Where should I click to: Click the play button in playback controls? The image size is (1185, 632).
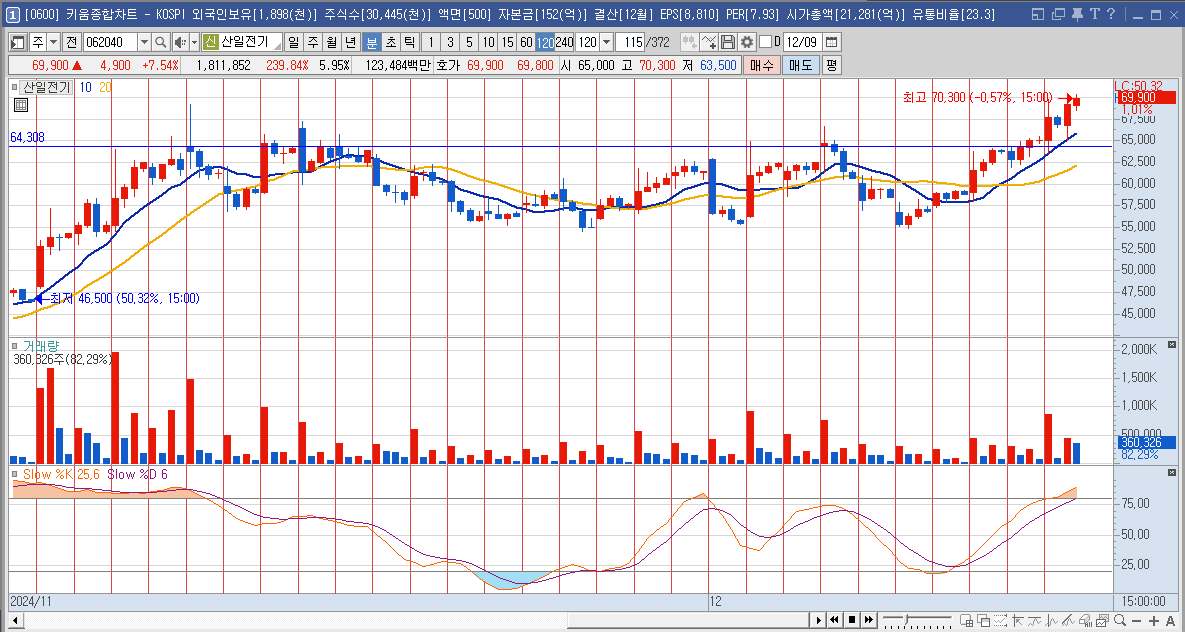point(818,621)
